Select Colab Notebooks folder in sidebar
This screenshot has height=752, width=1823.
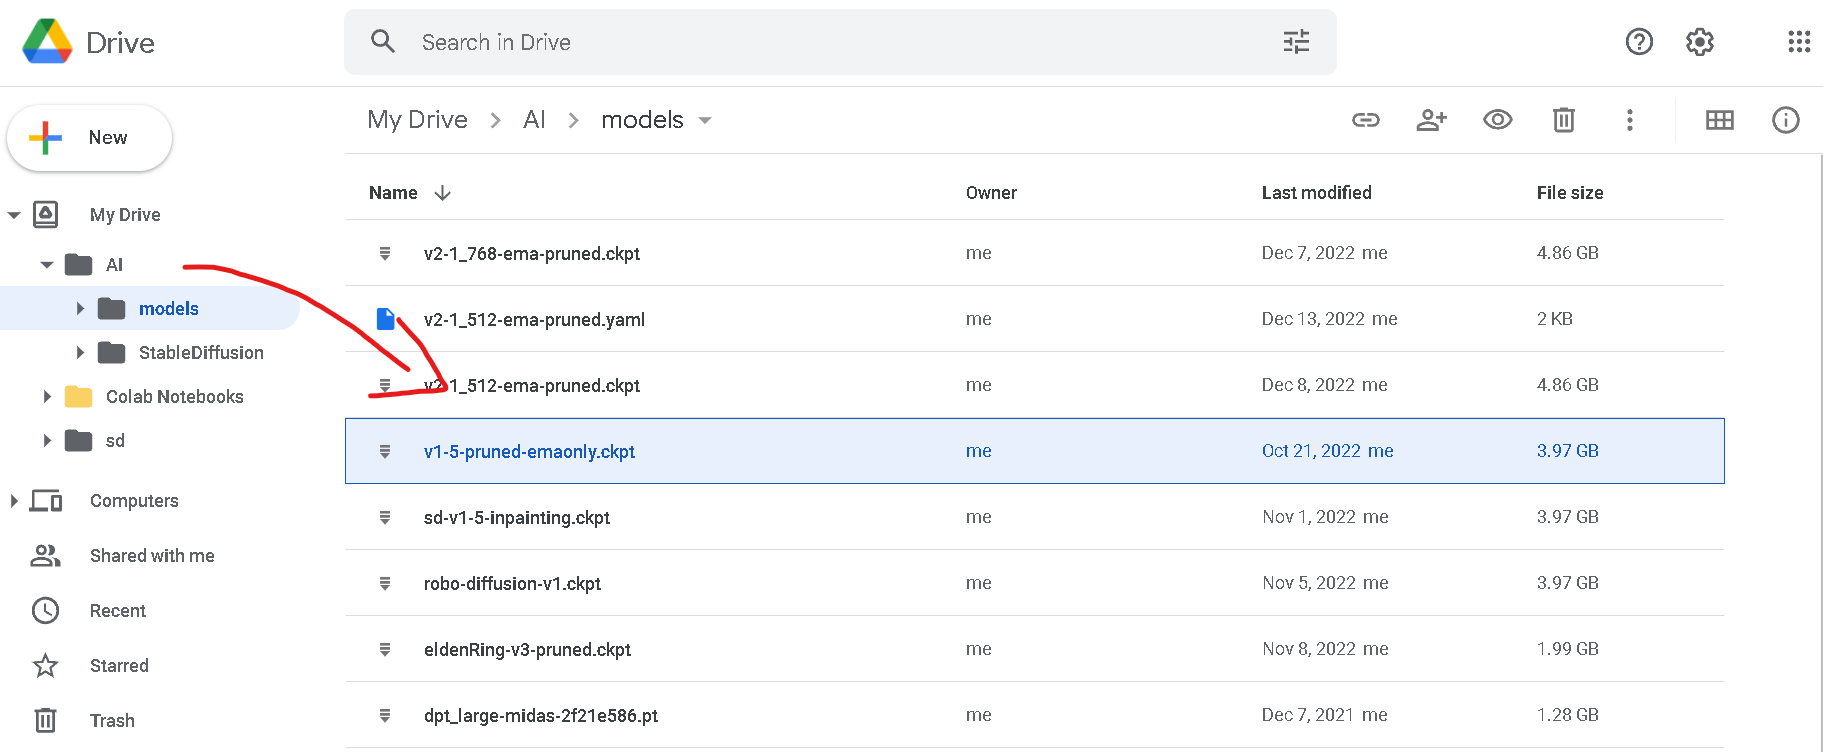tap(175, 396)
